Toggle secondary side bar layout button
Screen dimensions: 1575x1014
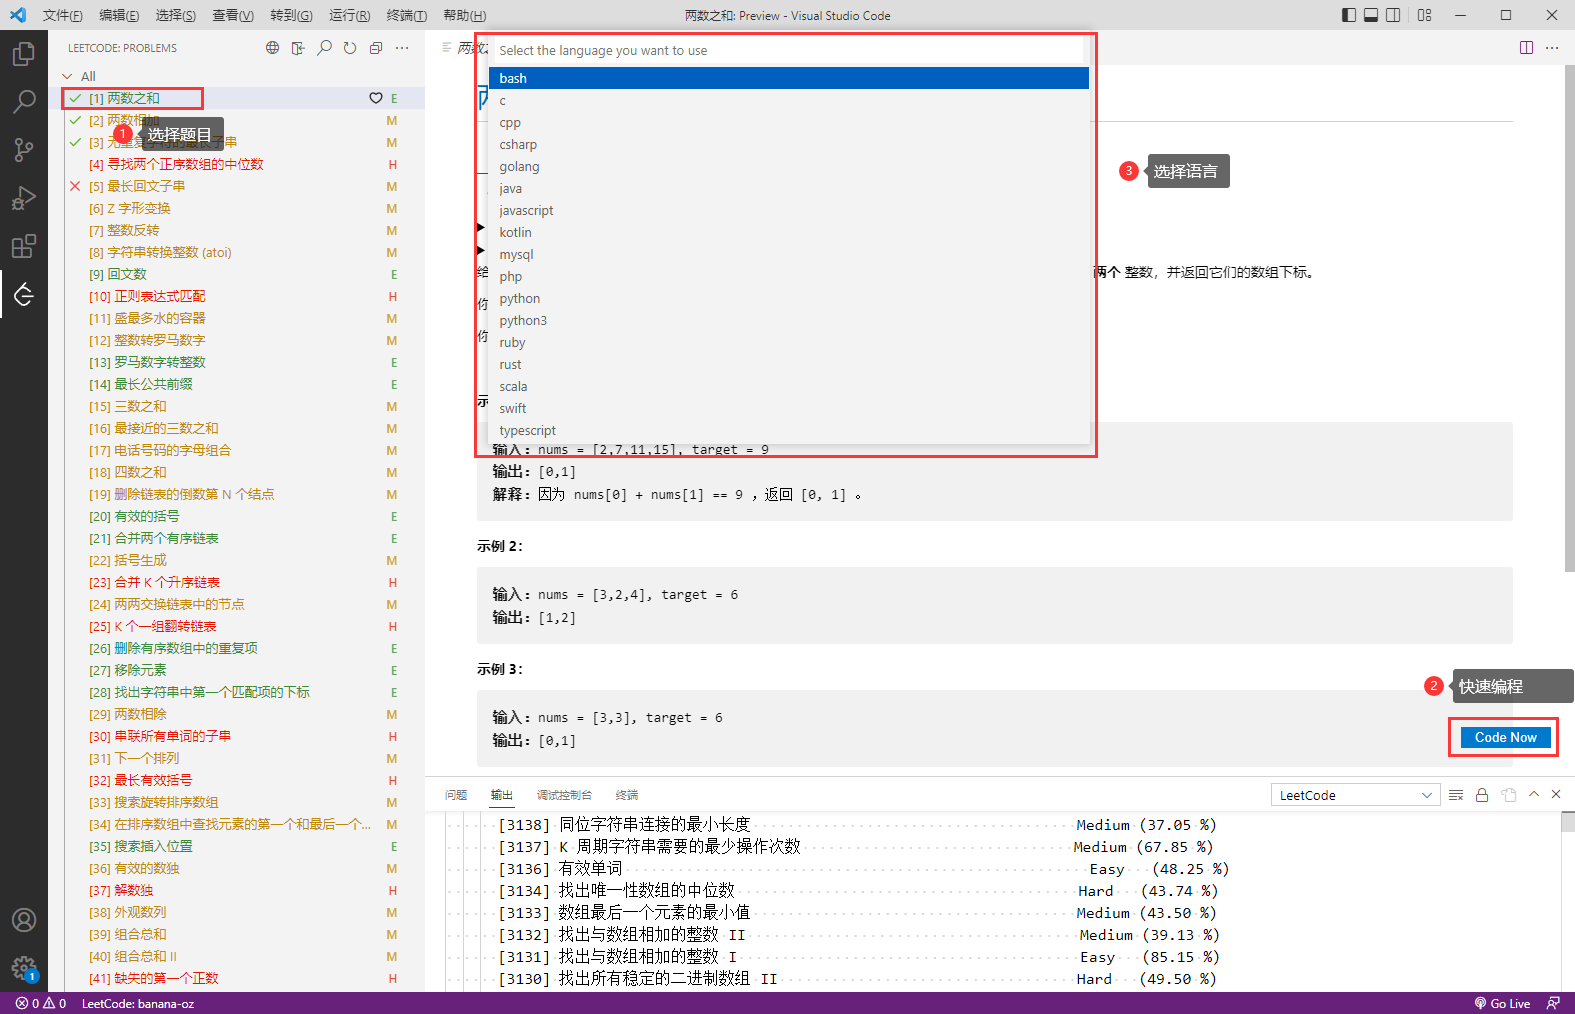[x=1393, y=15]
